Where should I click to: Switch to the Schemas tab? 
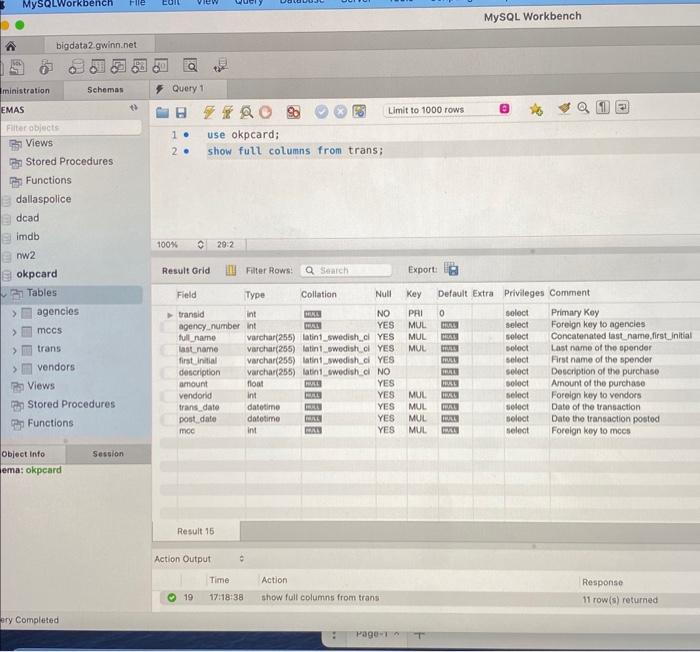tap(105, 90)
